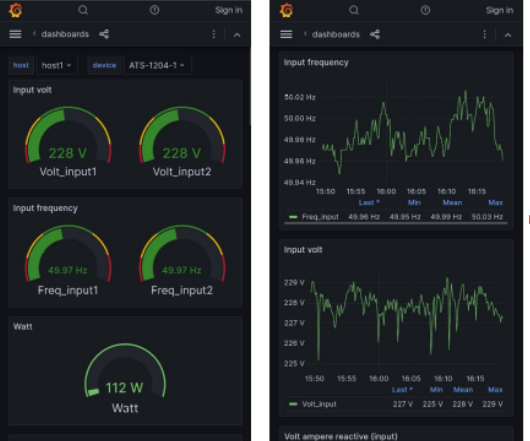Open search in the left window
Image resolution: width=530 pixels, height=441 pixels.
83,10
